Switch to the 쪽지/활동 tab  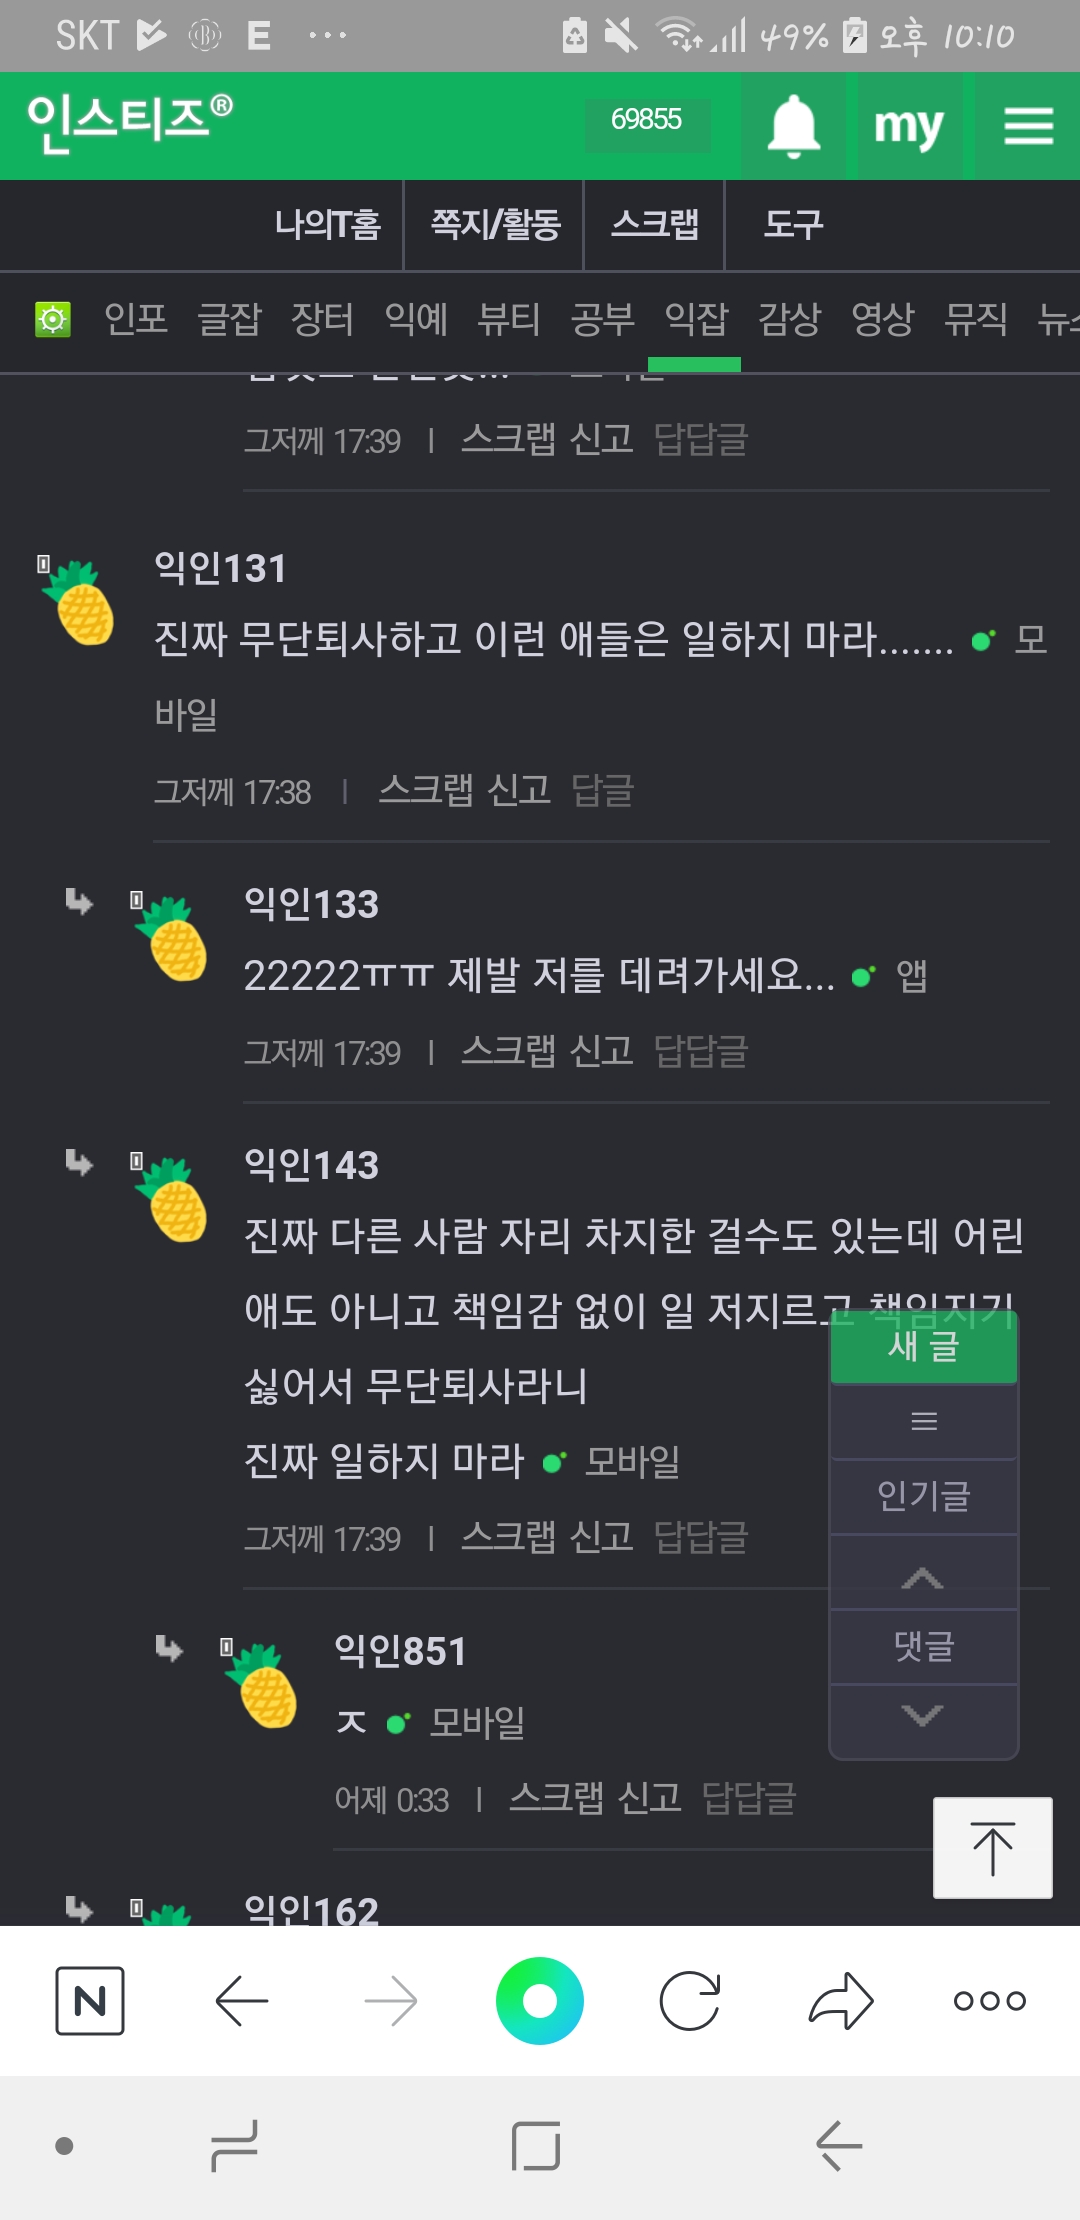click(495, 225)
